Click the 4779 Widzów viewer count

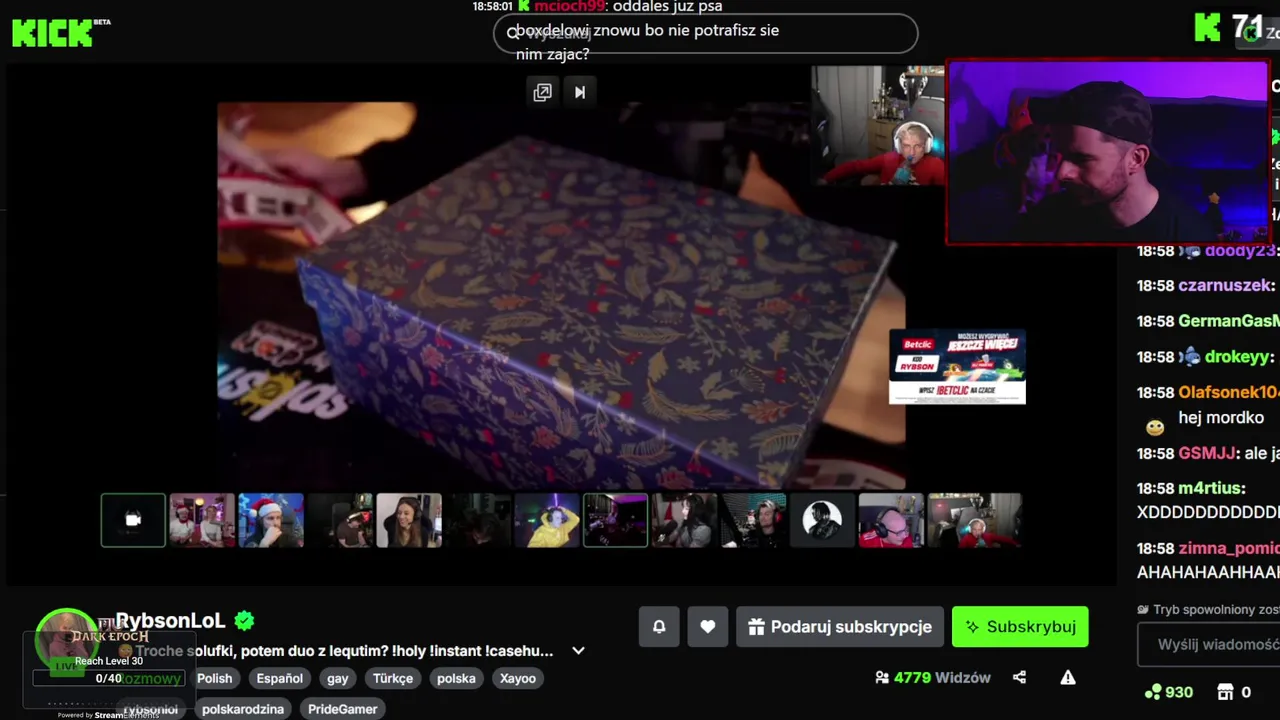tap(933, 678)
